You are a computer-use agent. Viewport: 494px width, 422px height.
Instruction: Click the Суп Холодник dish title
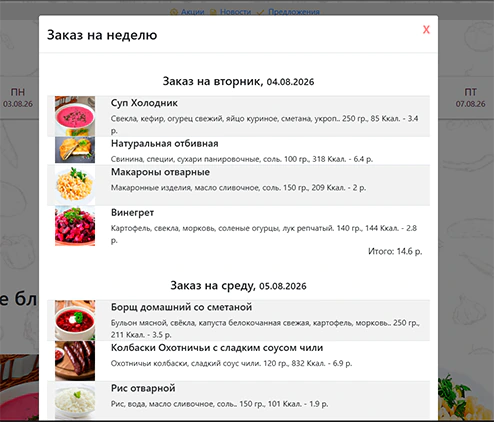tap(144, 103)
